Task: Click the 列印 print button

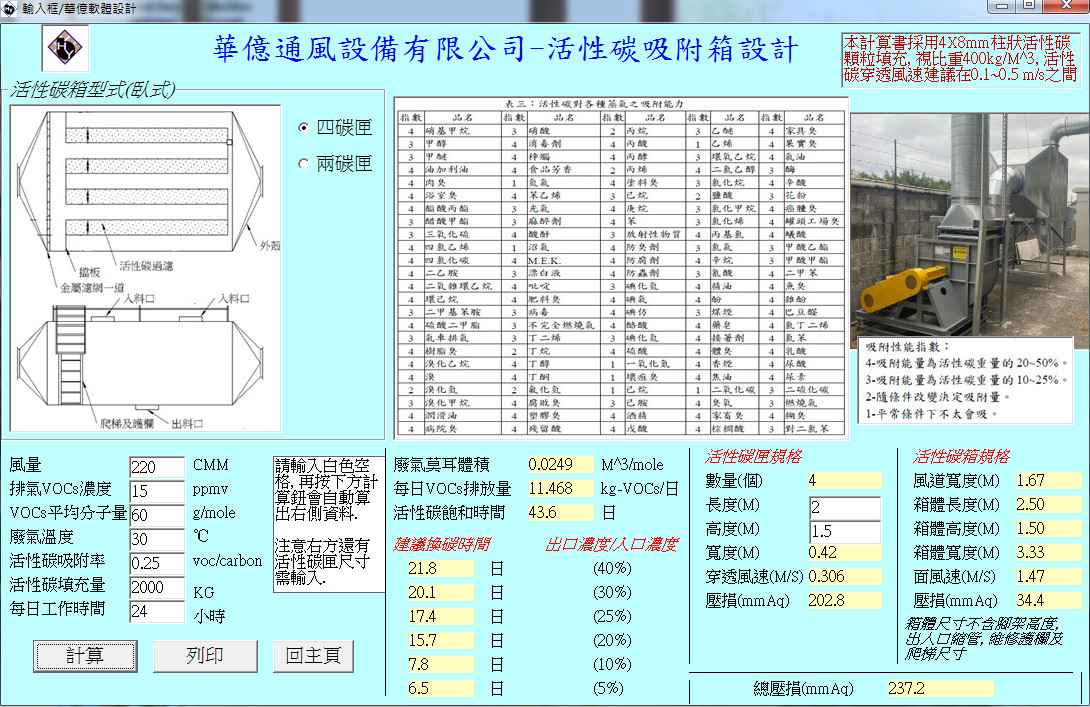Action: (x=205, y=656)
